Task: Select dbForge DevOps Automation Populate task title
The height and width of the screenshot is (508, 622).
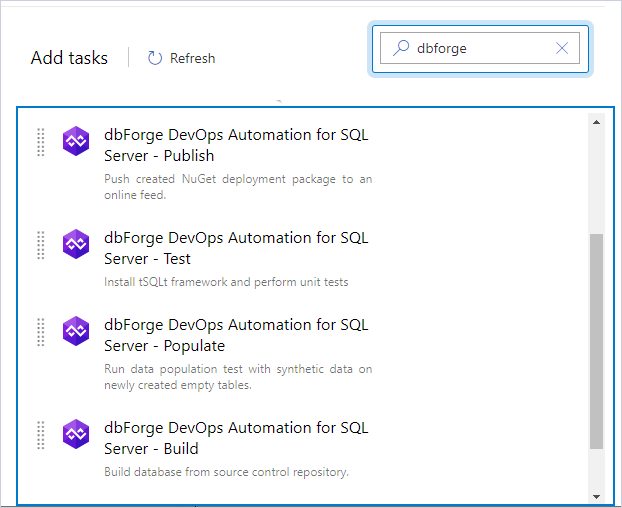Action: click(x=236, y=335)
